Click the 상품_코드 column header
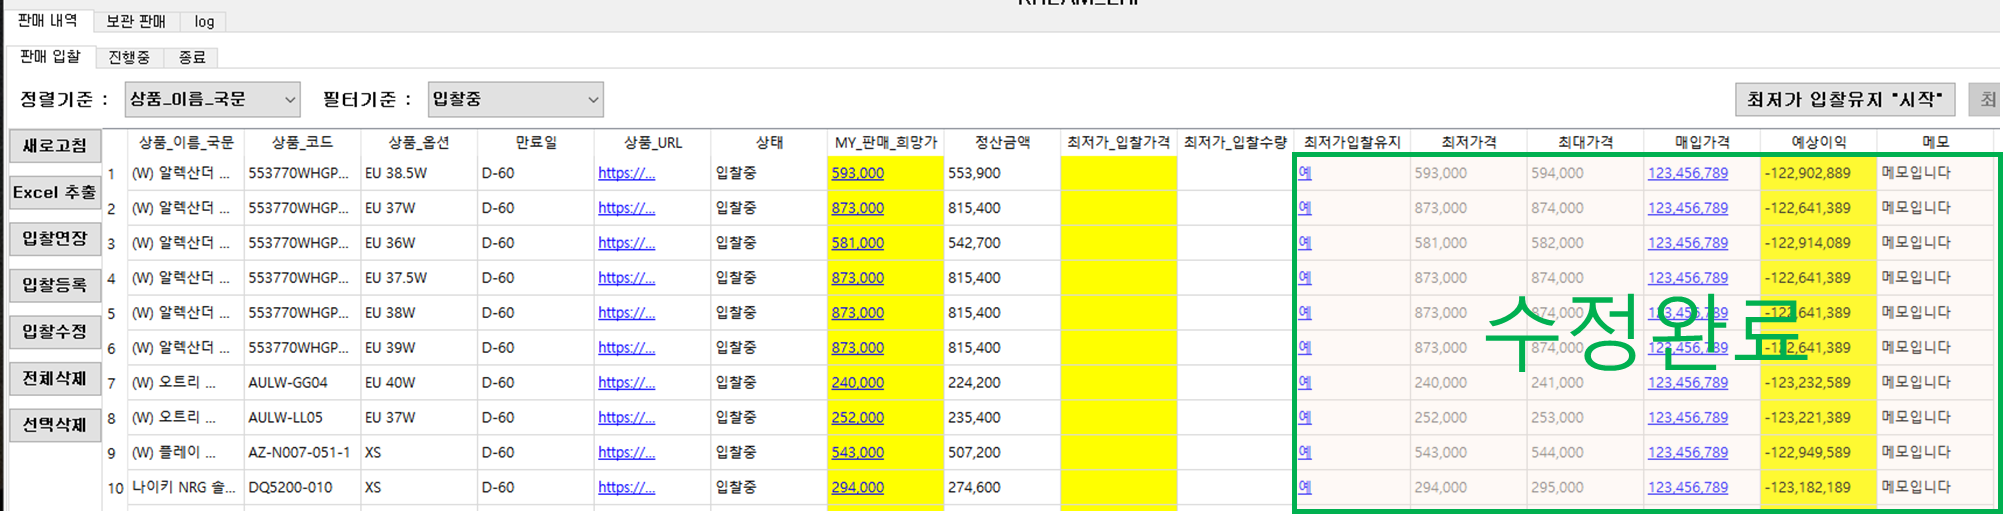This screenshot has width=2003, height=514. point(302,142)
